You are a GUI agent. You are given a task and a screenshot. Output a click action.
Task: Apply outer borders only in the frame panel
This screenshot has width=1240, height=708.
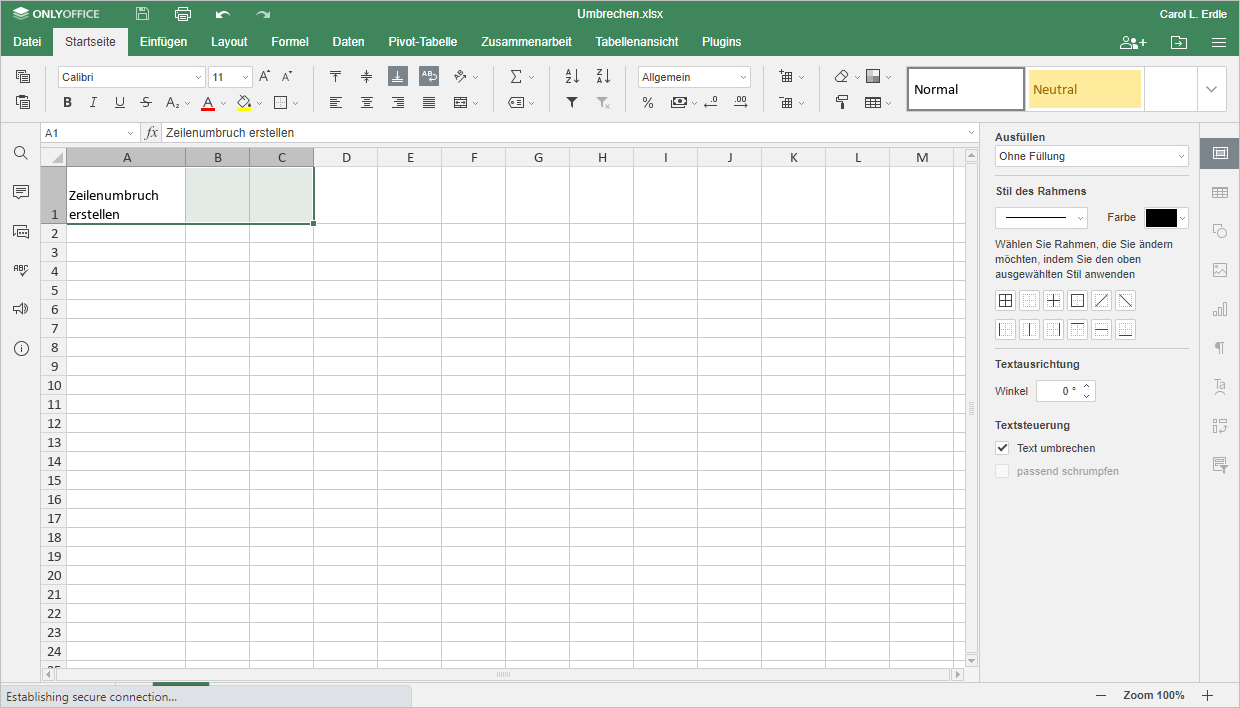[x=1078, y=301]
